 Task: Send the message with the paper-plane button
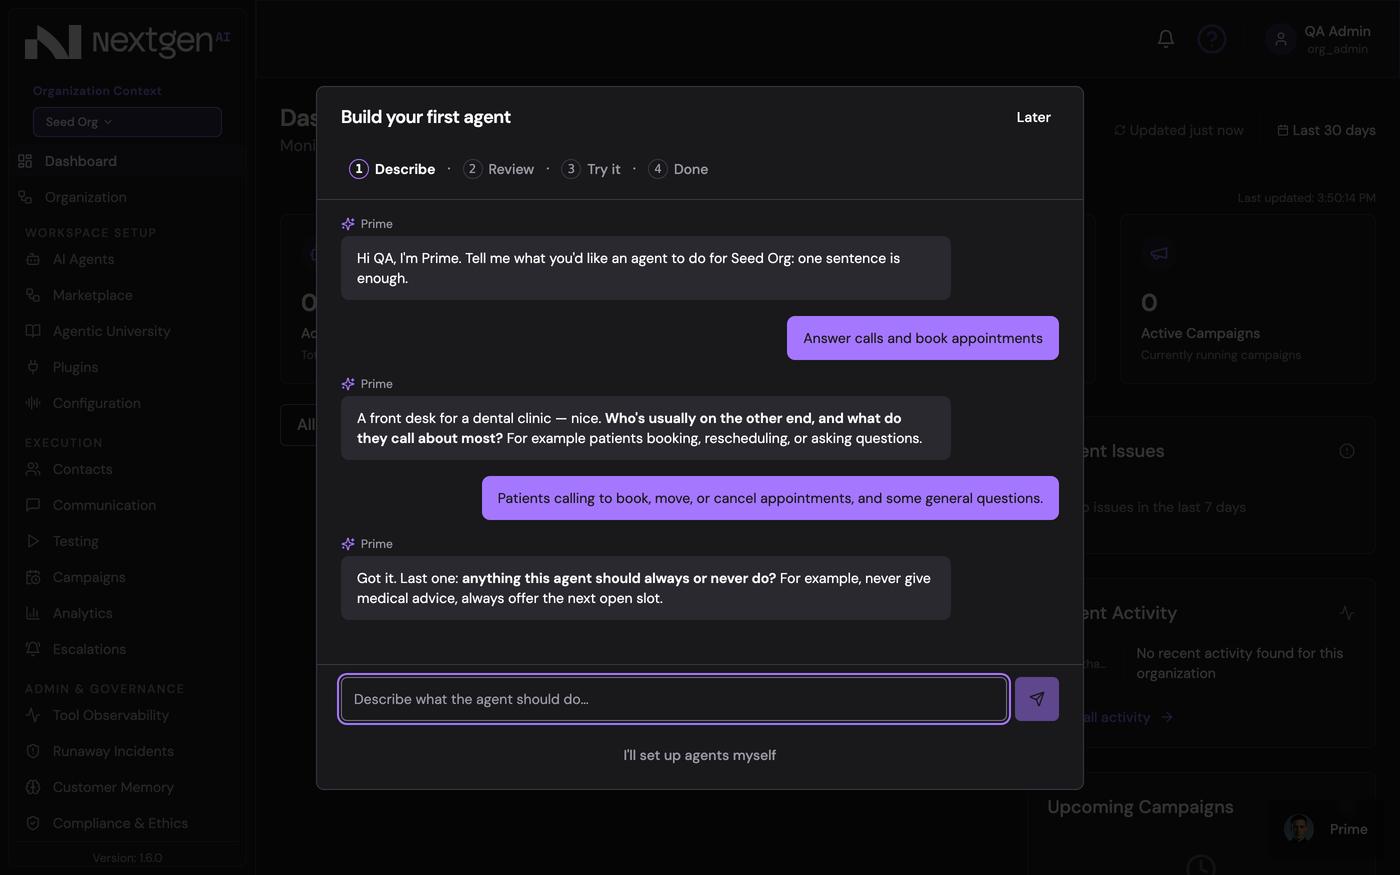(x=1036, y=699)
